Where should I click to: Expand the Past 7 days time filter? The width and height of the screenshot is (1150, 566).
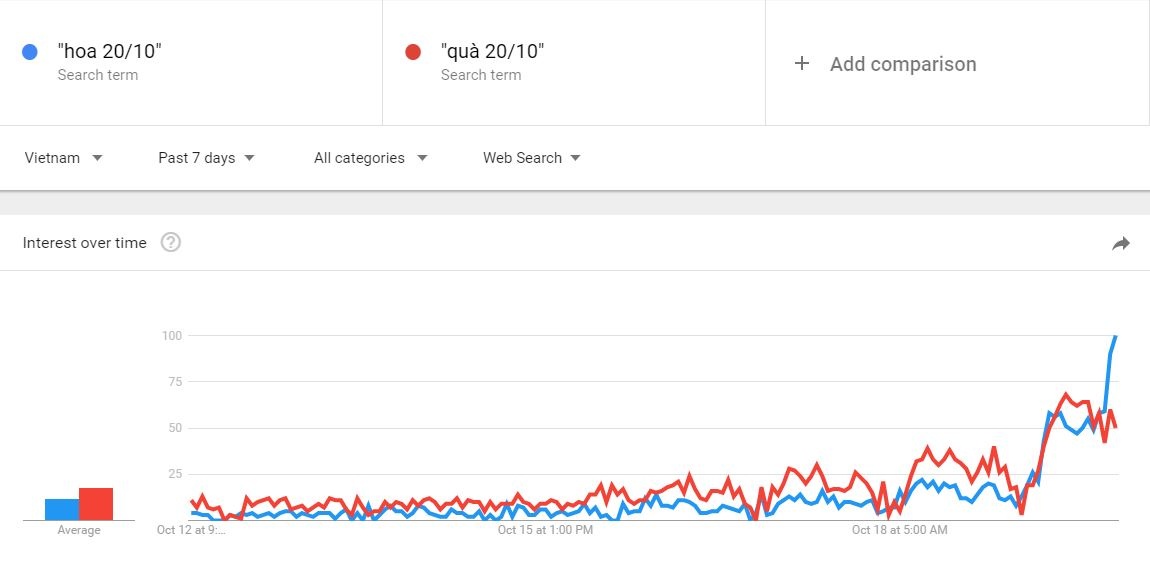(206, 158)
